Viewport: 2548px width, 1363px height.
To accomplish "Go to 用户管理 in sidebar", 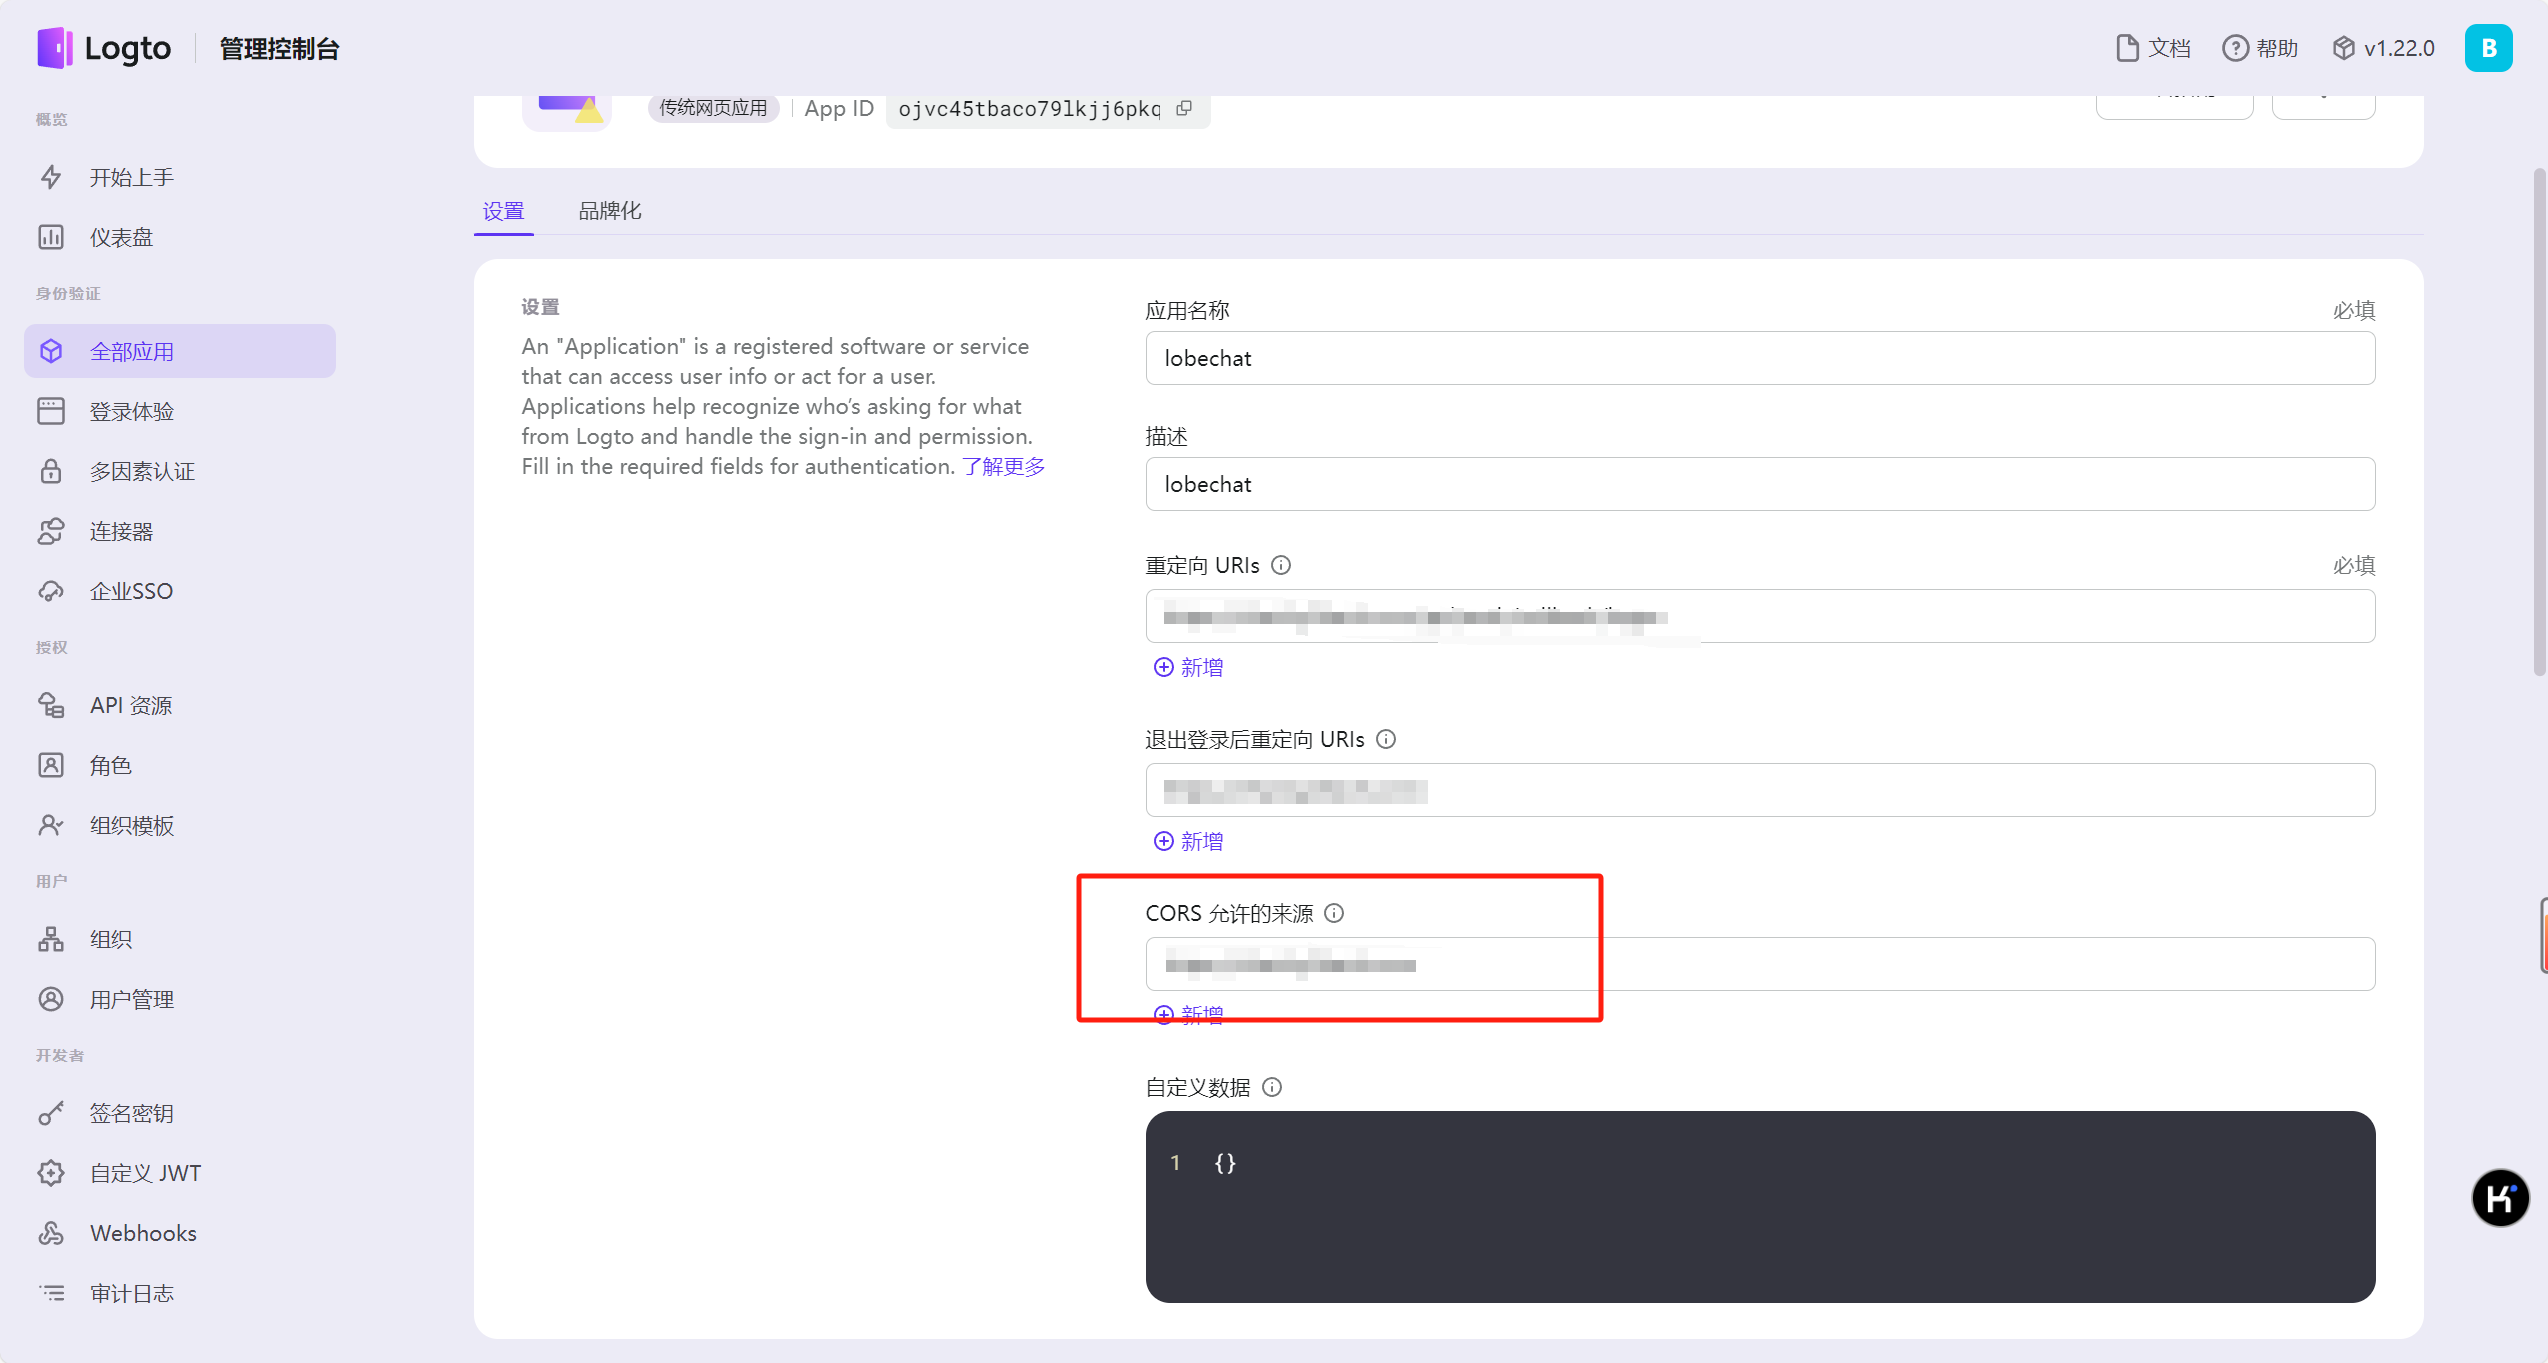I will coord(180,999).
